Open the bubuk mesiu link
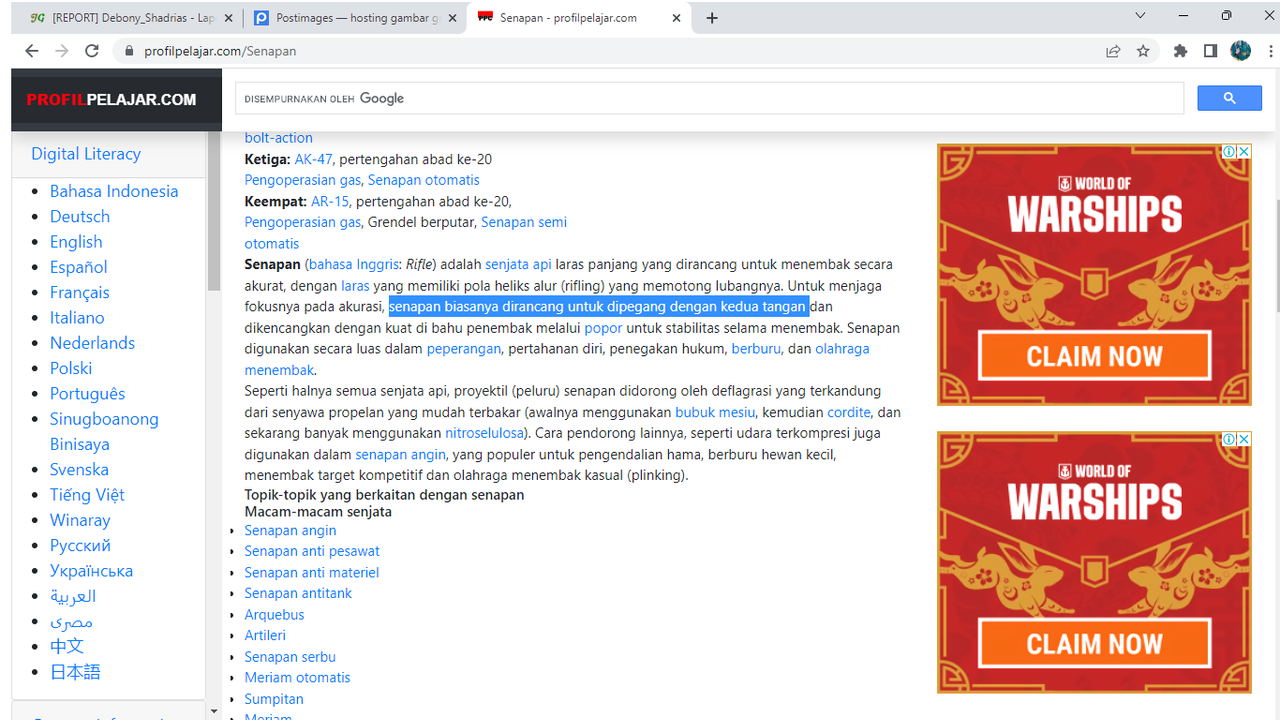Image resolution: width=1280 pixels, height=720 pixels. coord(715,412)
